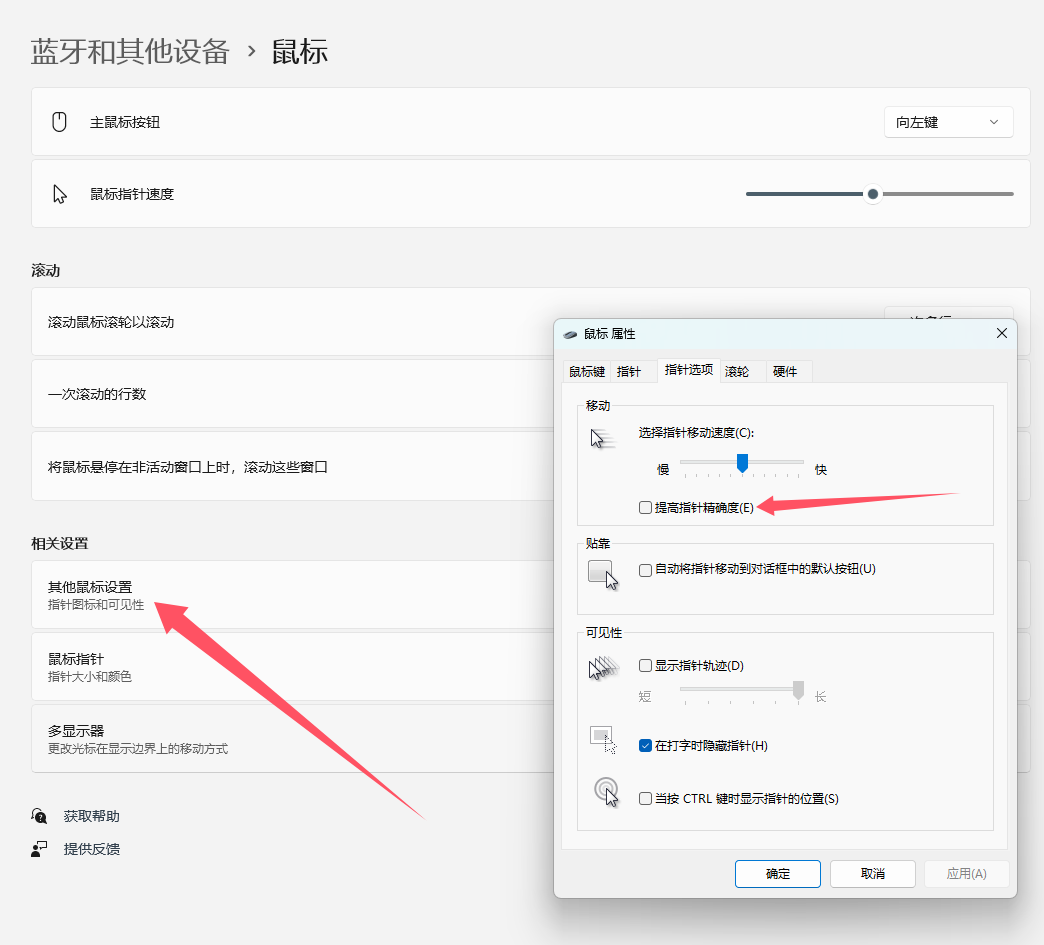The width and height of the screenshot is (1044, 945).
Task: Click the pointer icon beside 鼠标指针速度
Action: click(x=60, y=194)
